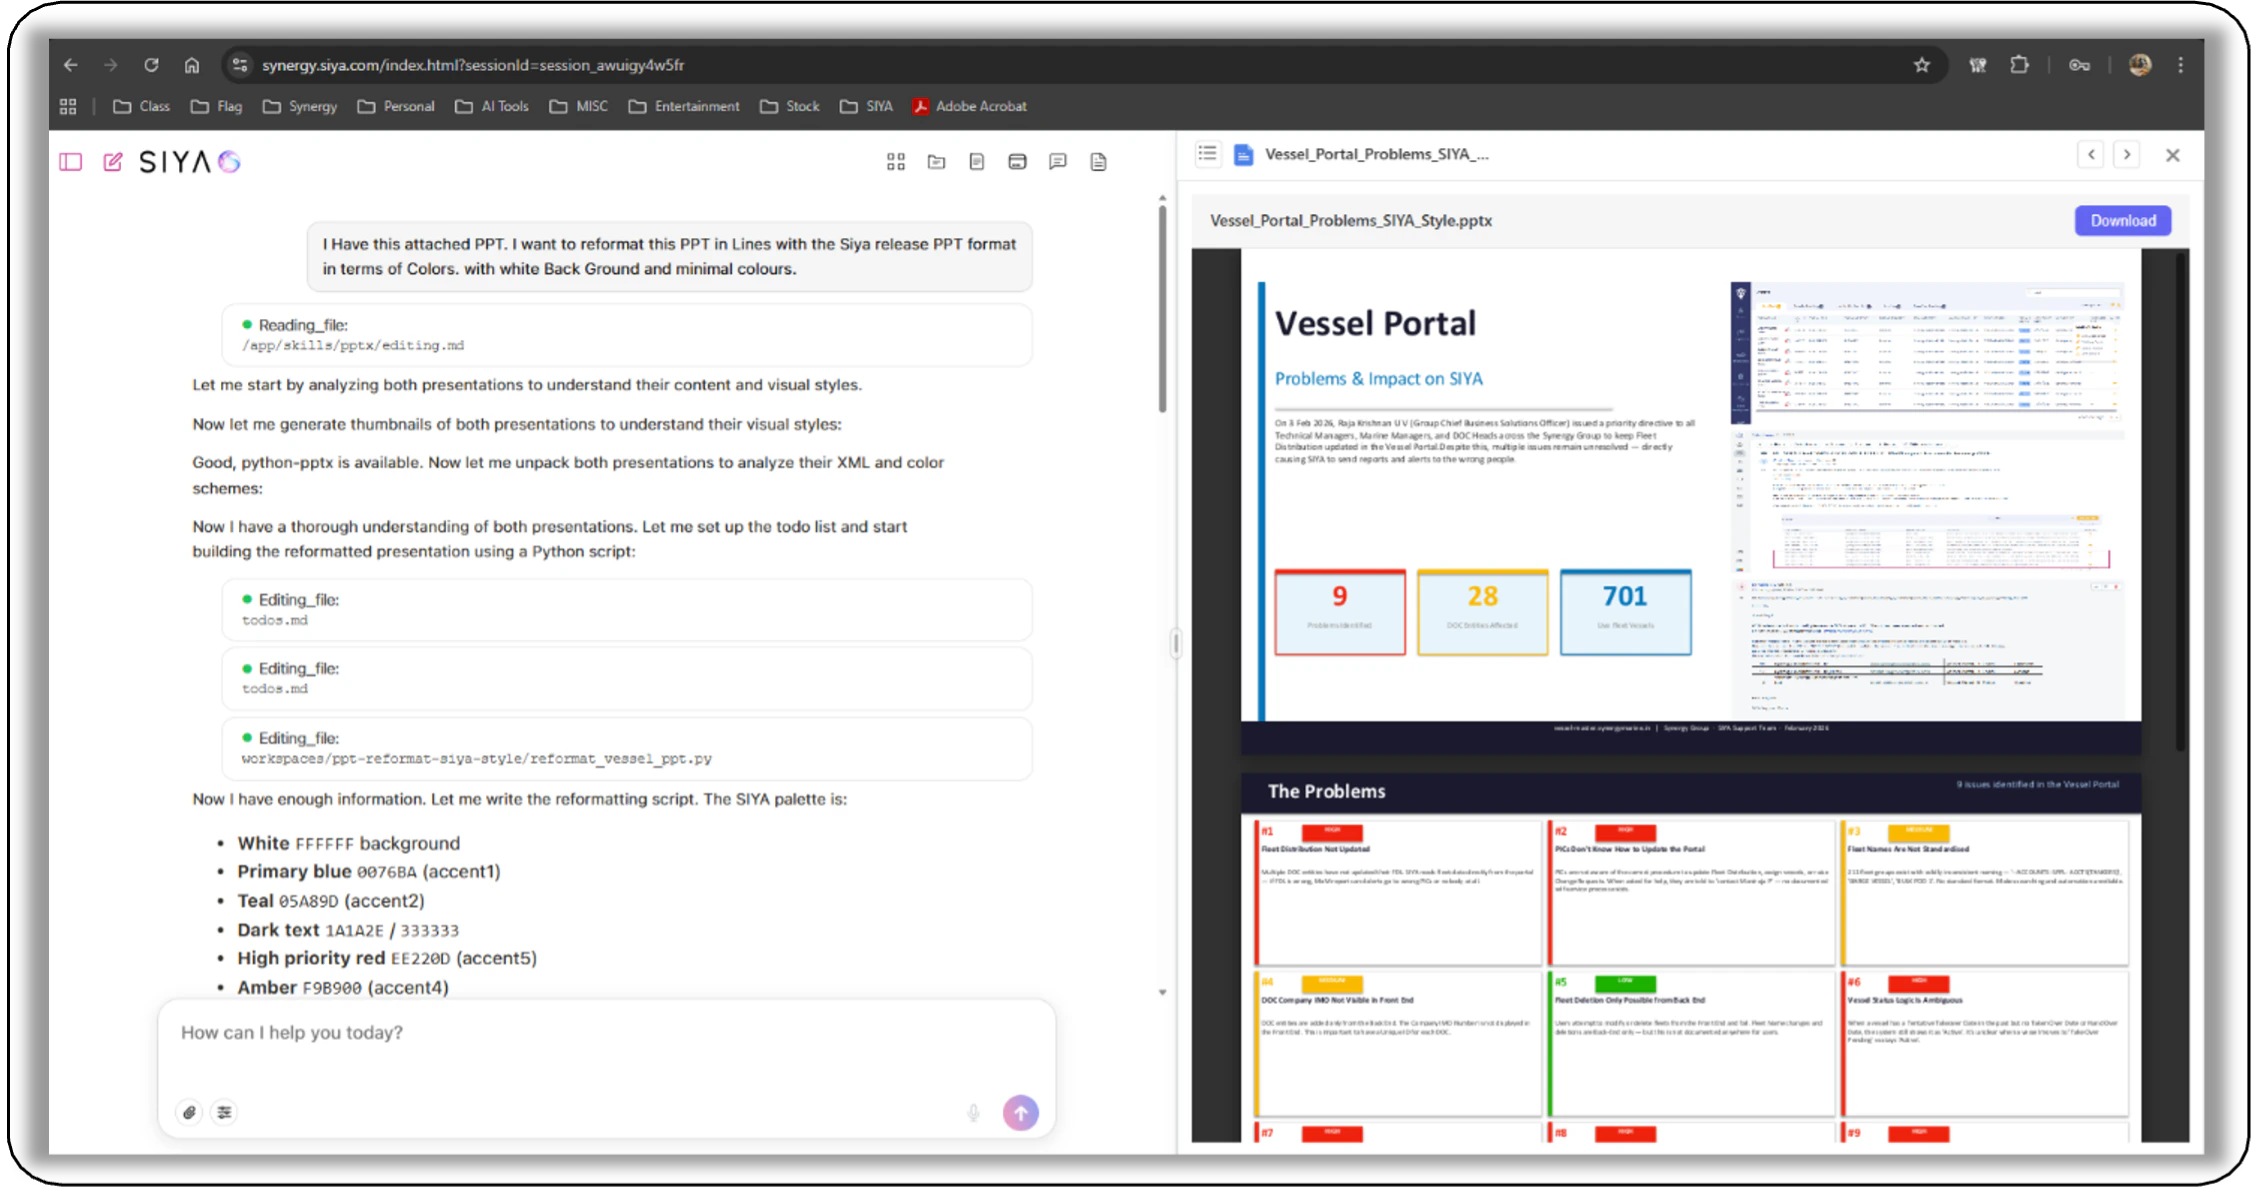Reload the page with the refresh icon

point(151,65)
